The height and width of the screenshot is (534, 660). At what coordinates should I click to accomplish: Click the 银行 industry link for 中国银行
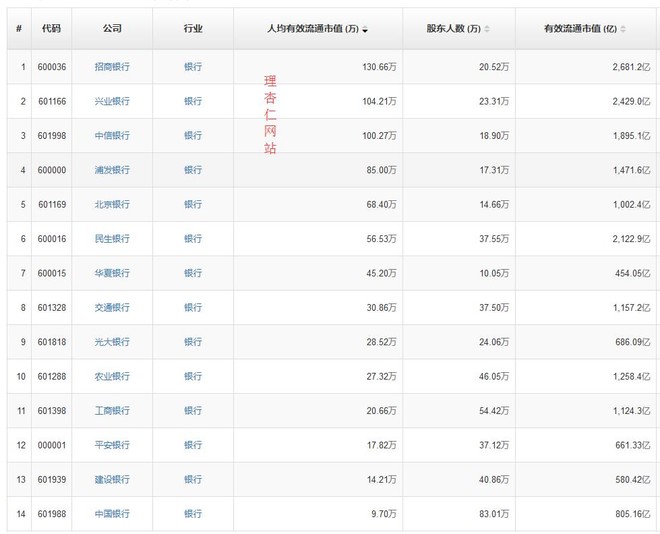193,514
